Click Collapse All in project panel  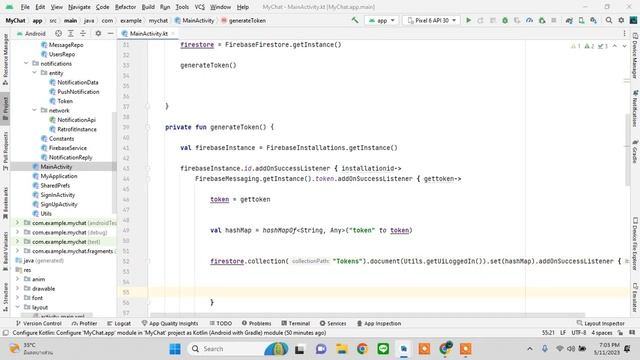(83, 33)
